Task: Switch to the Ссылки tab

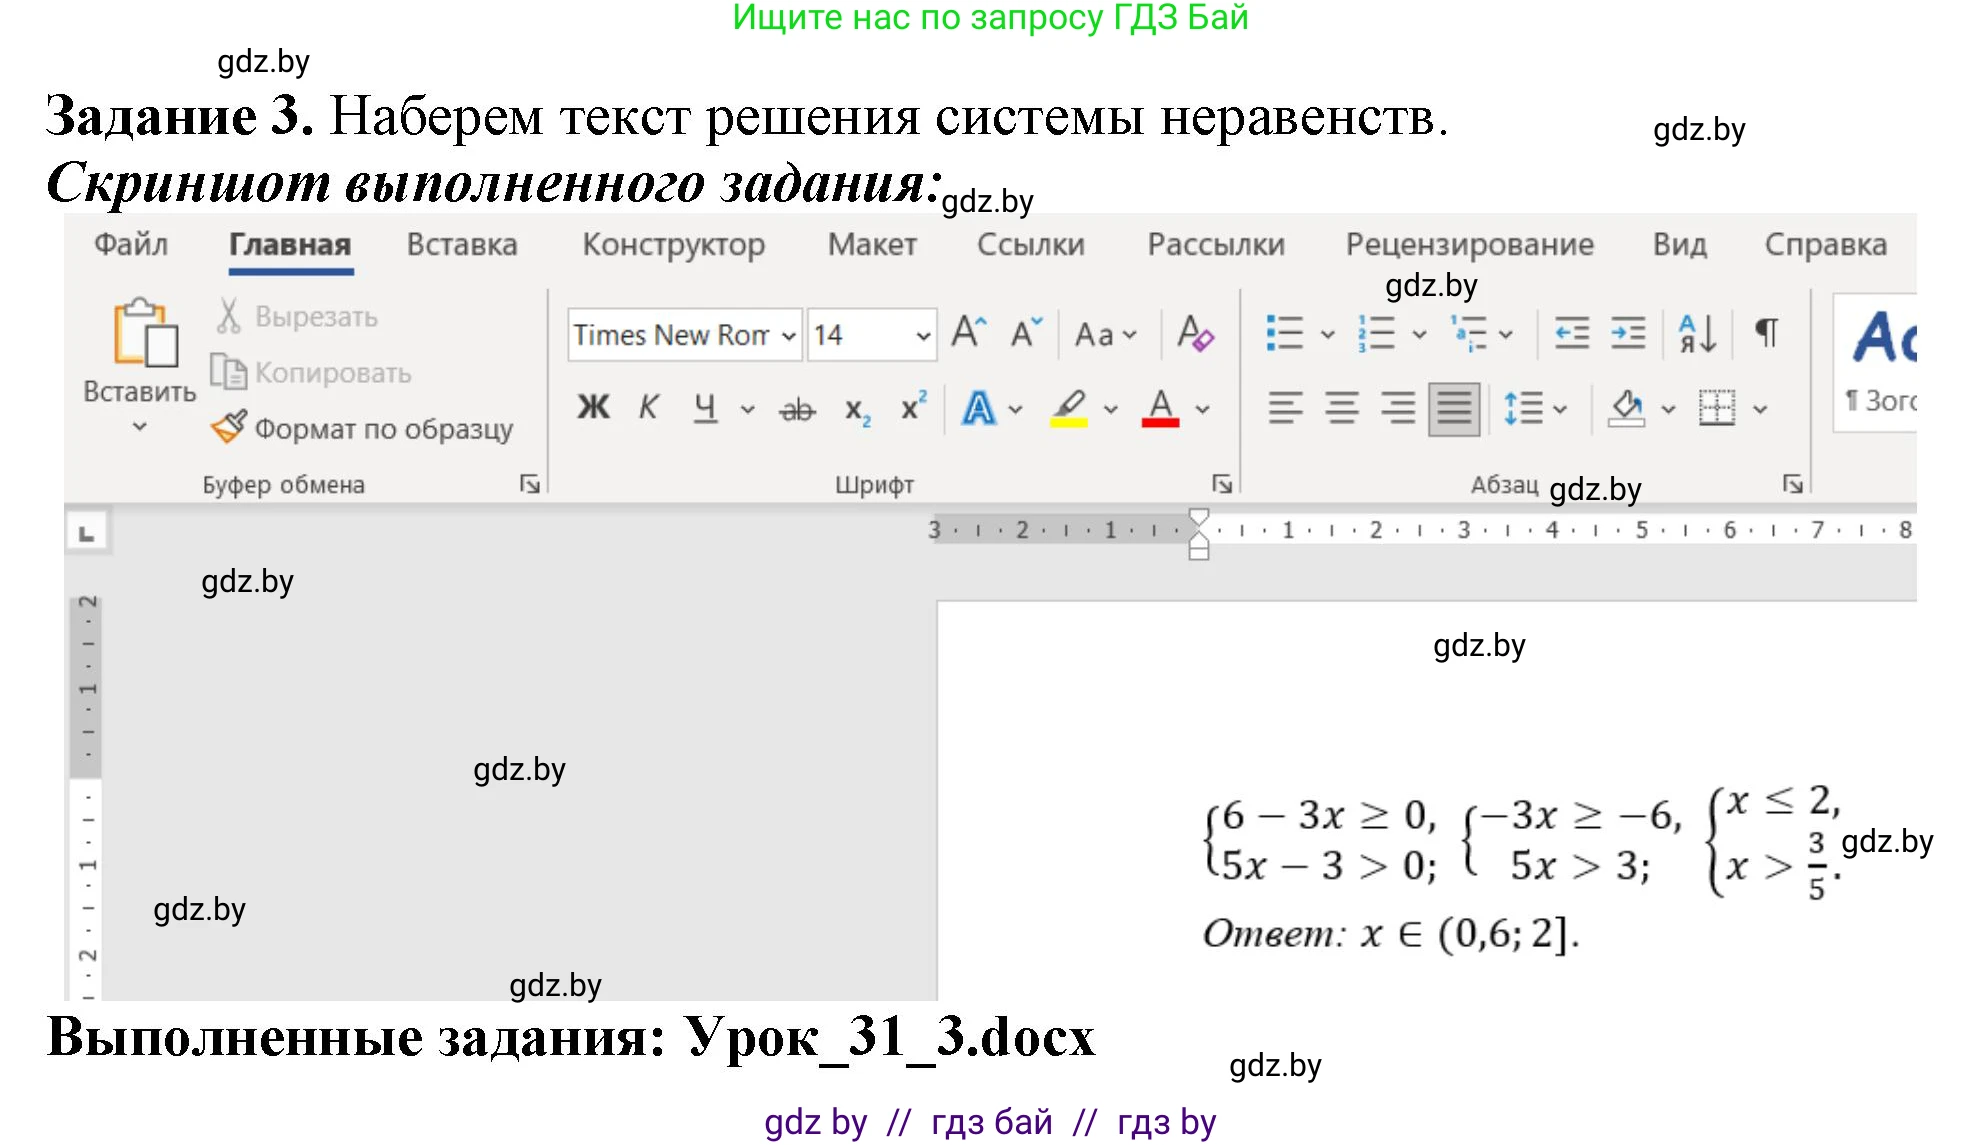Action: pos(1031,245)
